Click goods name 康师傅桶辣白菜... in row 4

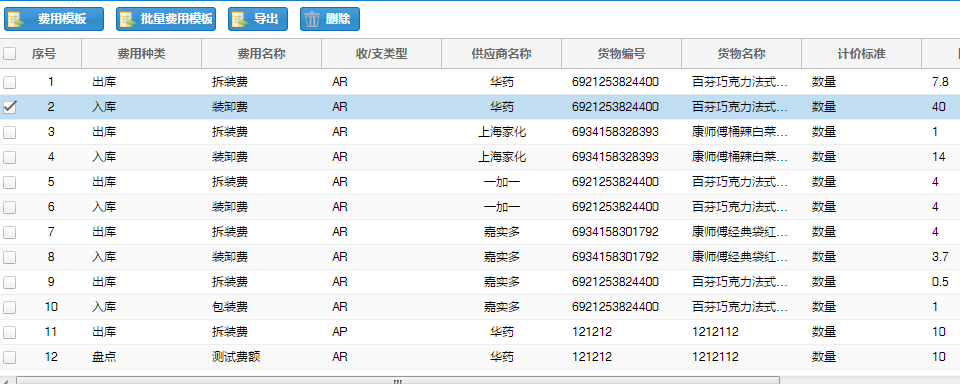point(740,157)
